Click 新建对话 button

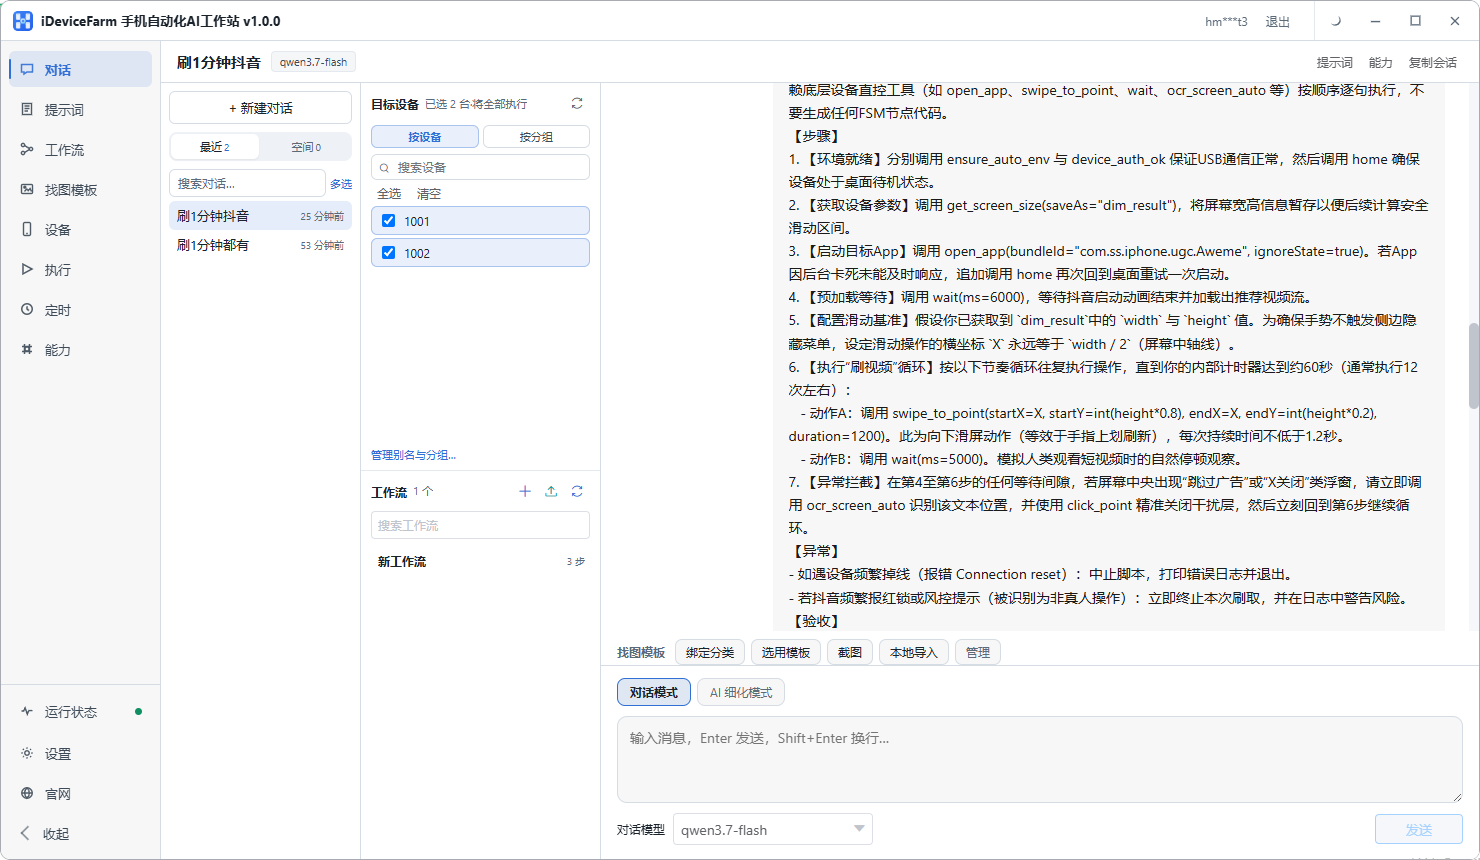tap(260, 108)
